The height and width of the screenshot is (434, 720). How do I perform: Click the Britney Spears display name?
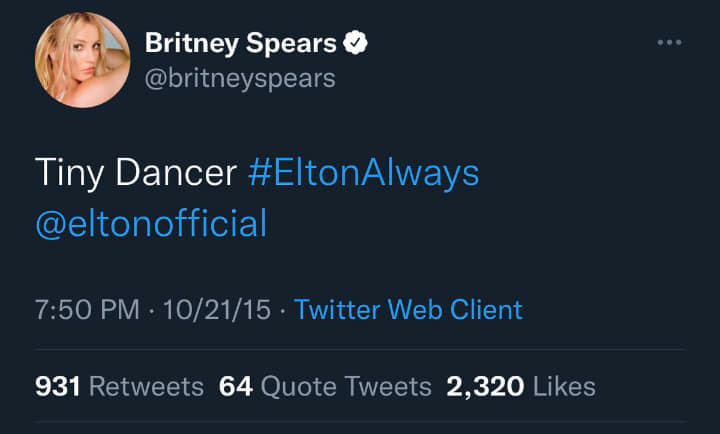tap(241, 43)
